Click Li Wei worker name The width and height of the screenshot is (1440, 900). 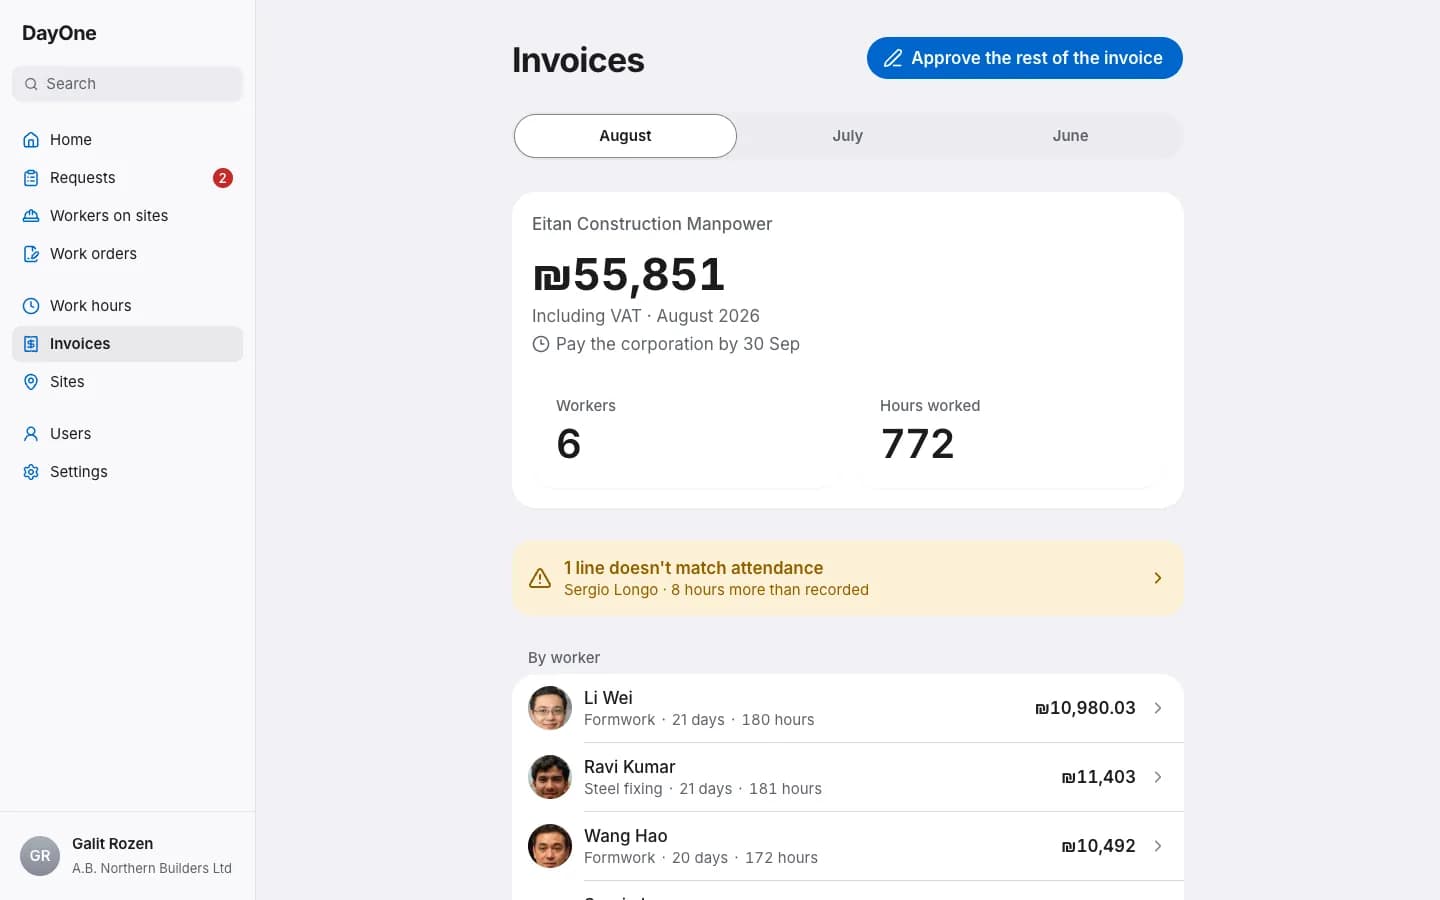pos(608,698)
